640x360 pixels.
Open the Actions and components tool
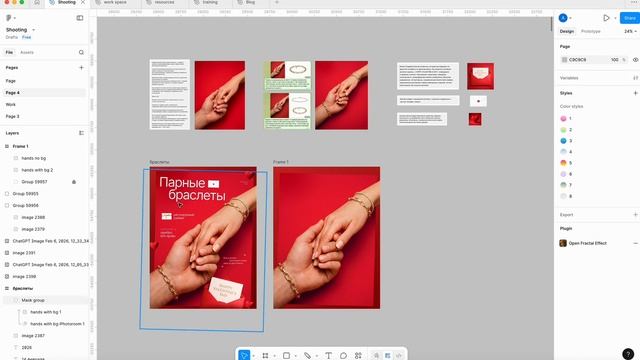point(358,356)
